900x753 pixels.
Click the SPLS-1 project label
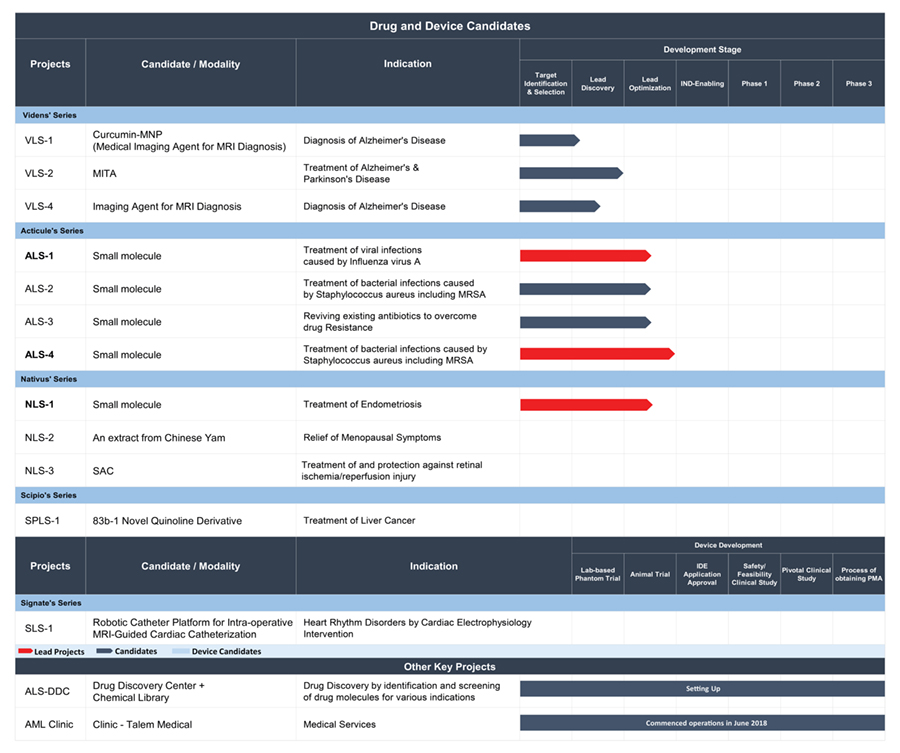pos(45,520)
